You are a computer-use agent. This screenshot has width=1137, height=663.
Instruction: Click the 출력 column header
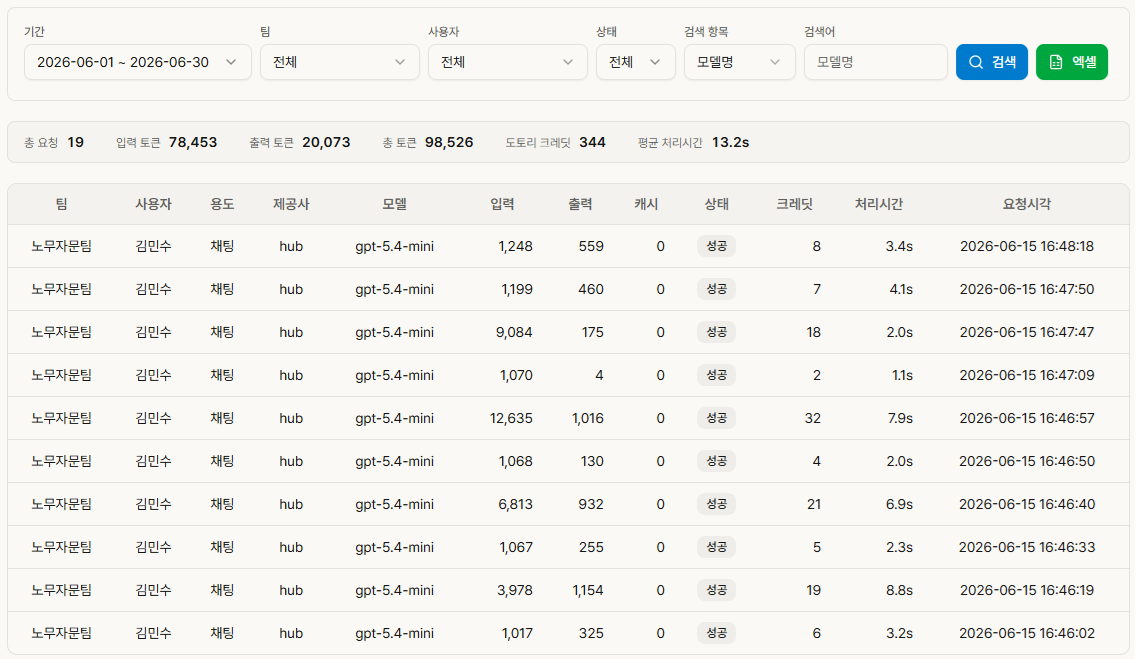pos(579,205)
